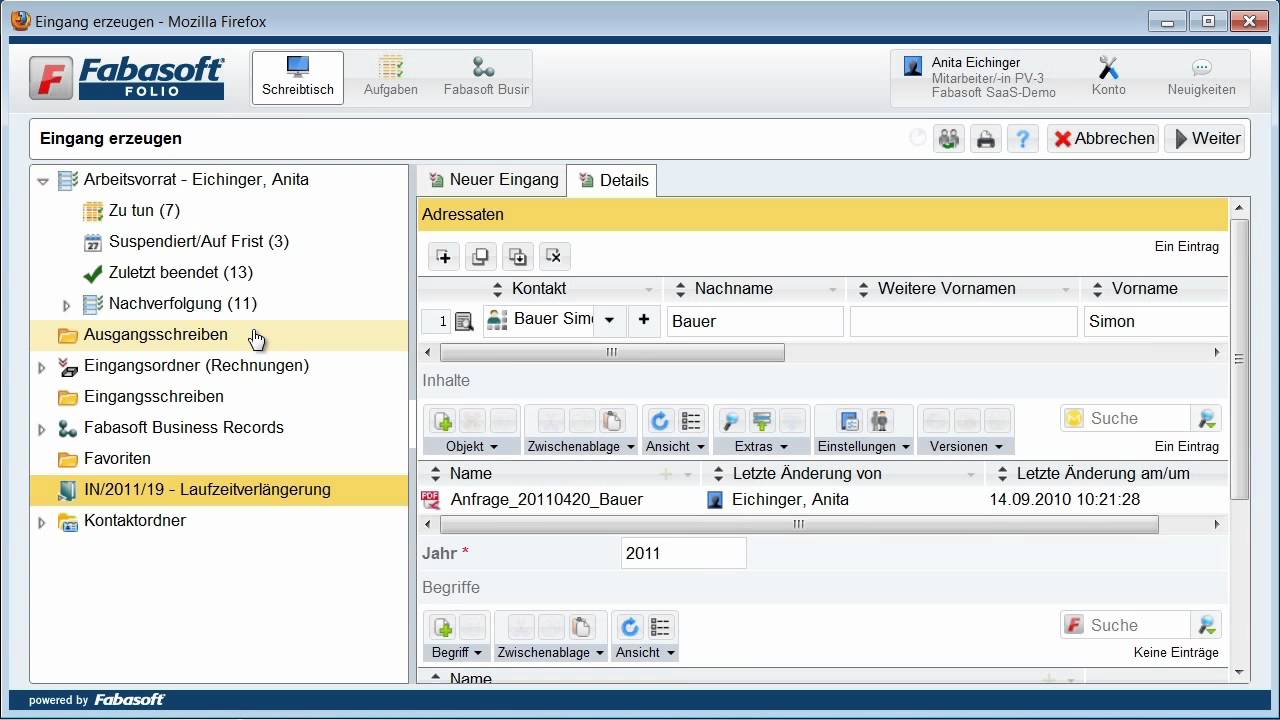The image size is (1280, 720).
Task: Click the Nachname field containing Bauer
Action: coord(756,322)
